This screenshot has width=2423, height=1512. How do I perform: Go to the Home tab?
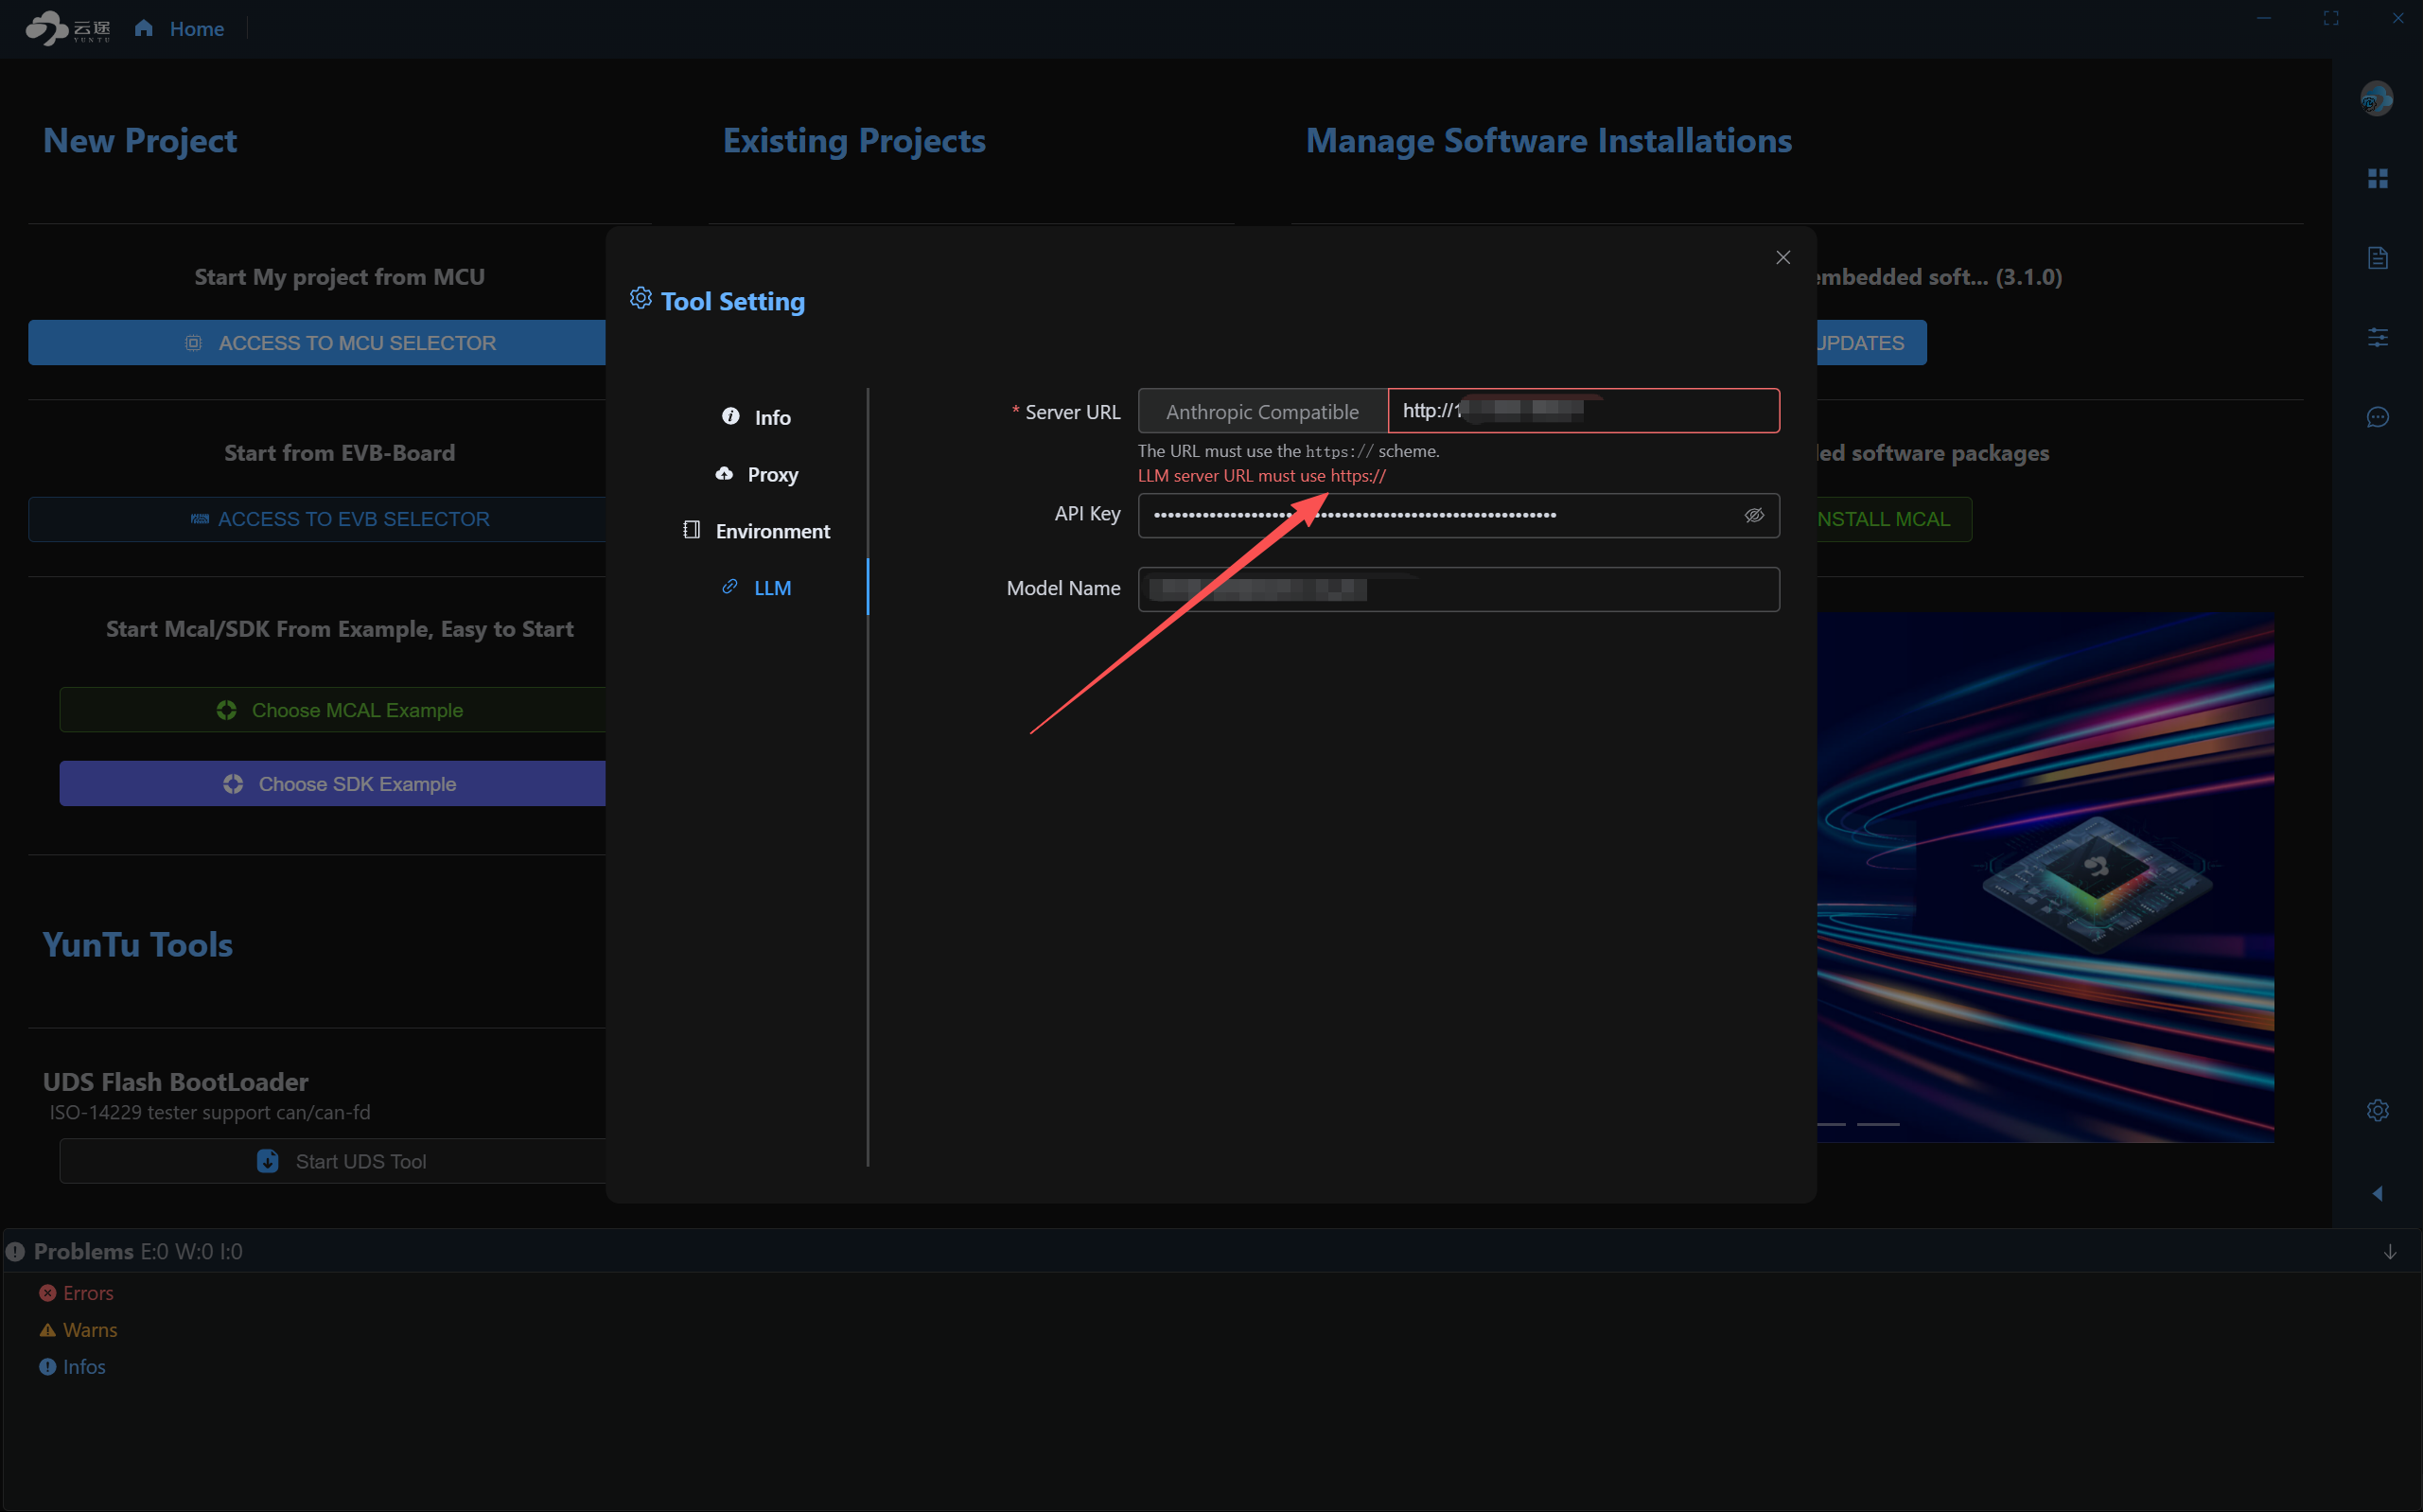196,29
